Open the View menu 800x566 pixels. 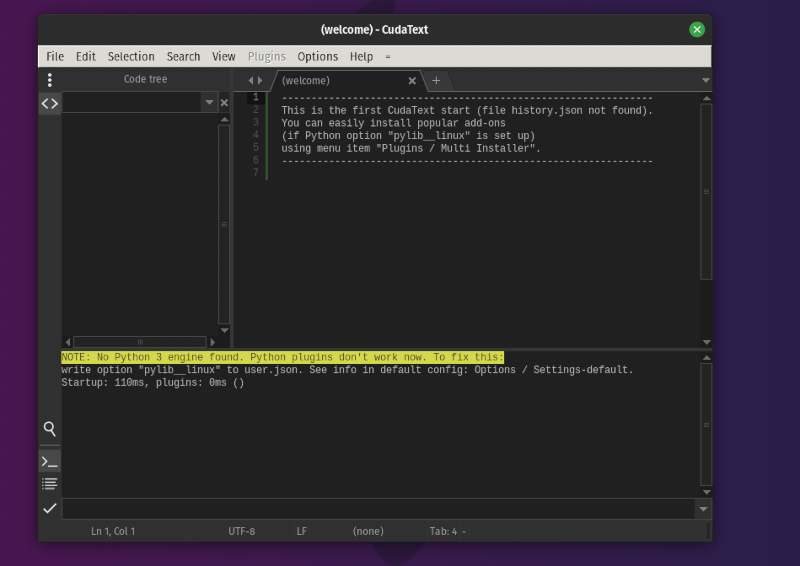(223, 57)
